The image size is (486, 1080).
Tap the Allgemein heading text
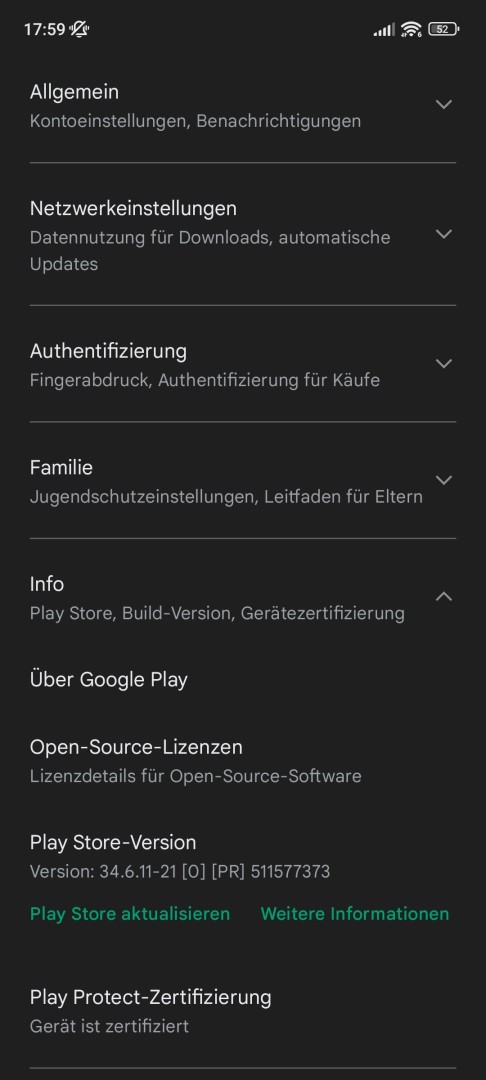pyautogui.click(x=74, y=92)
